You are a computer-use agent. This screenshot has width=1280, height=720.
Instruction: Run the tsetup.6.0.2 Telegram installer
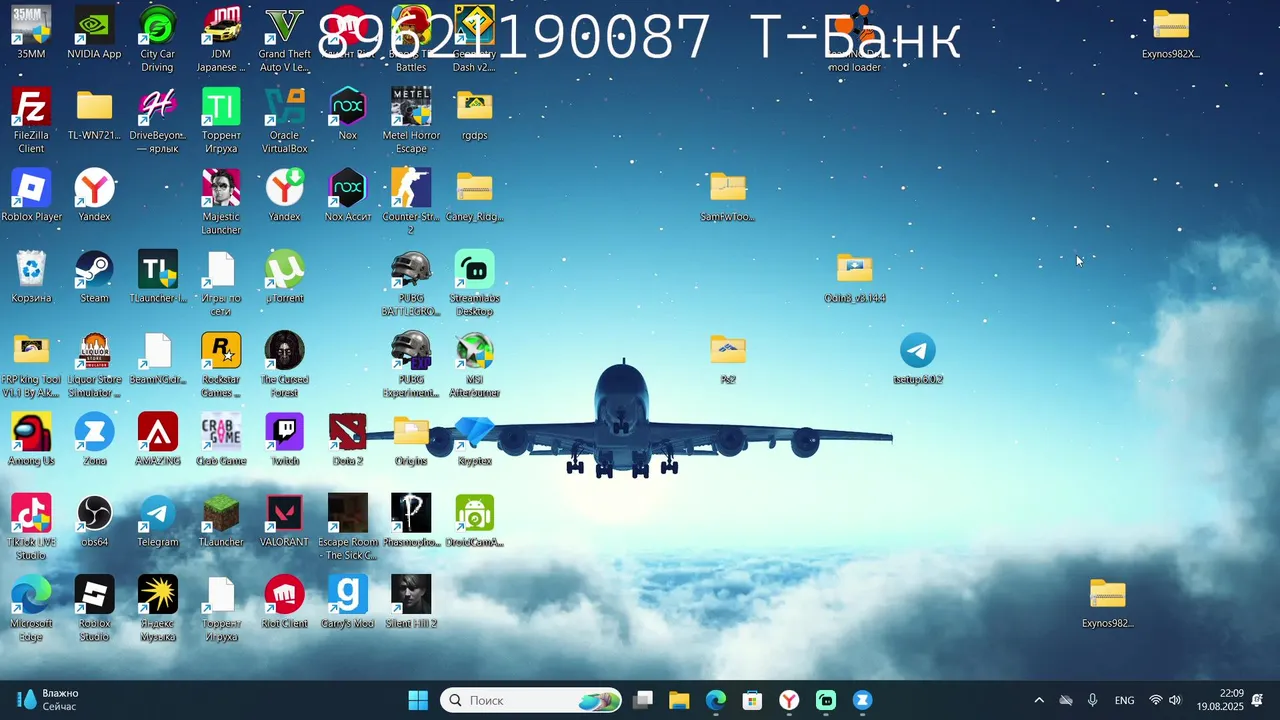(x=918, y=359)
